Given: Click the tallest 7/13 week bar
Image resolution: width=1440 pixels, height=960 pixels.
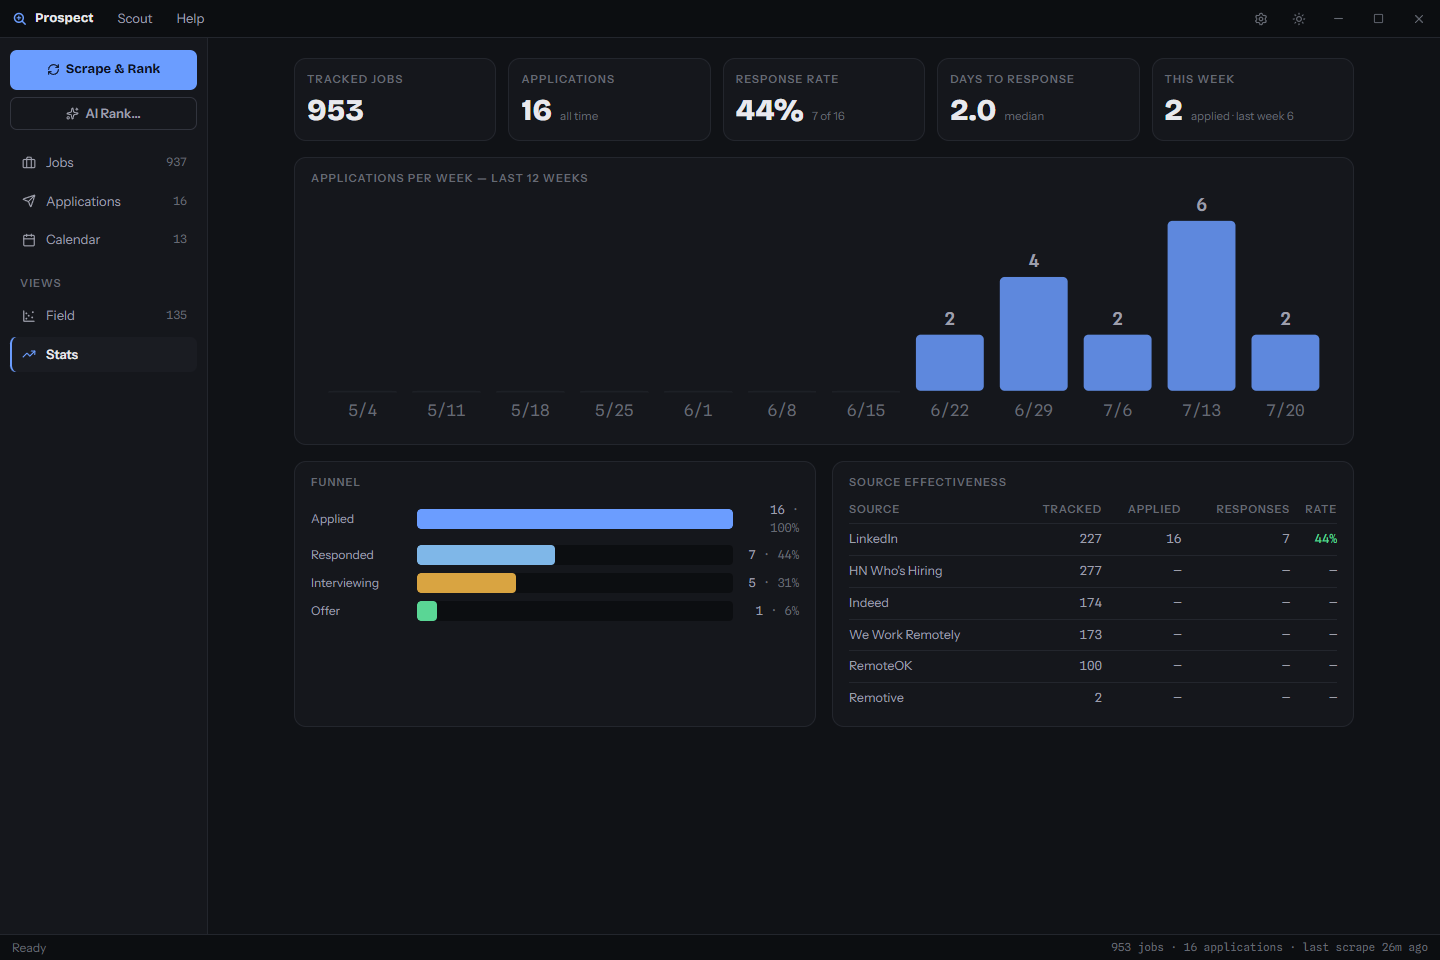Looking at the screenshot, I should 1202,306.
